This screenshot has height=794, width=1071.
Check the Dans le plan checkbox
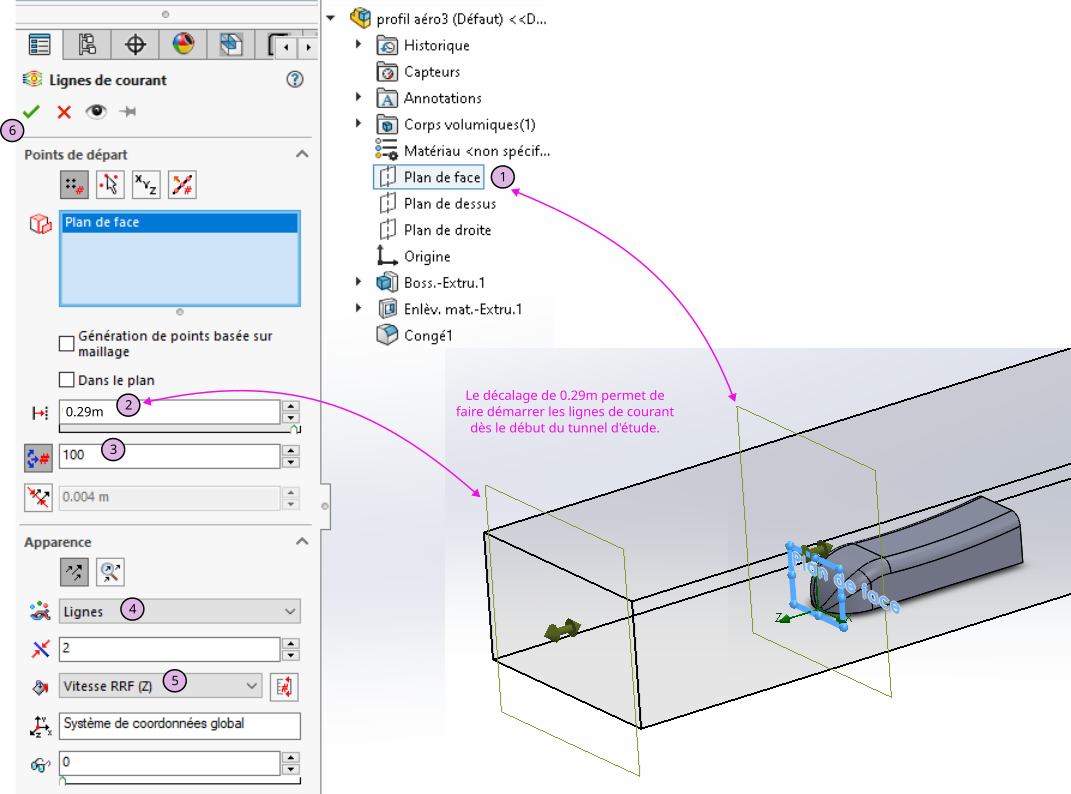coord(67,380)
